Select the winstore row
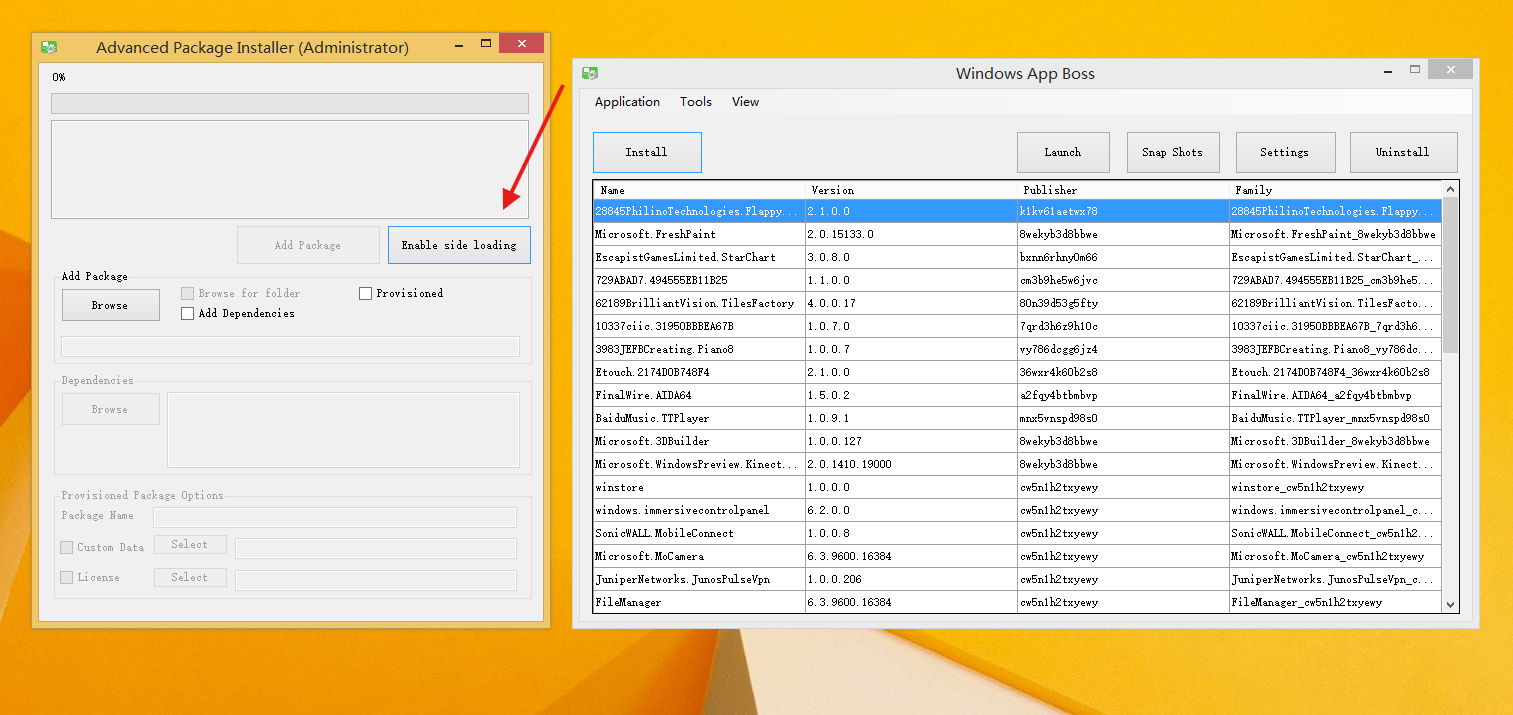This screenshot has height=715, width=1513. 1018,487
